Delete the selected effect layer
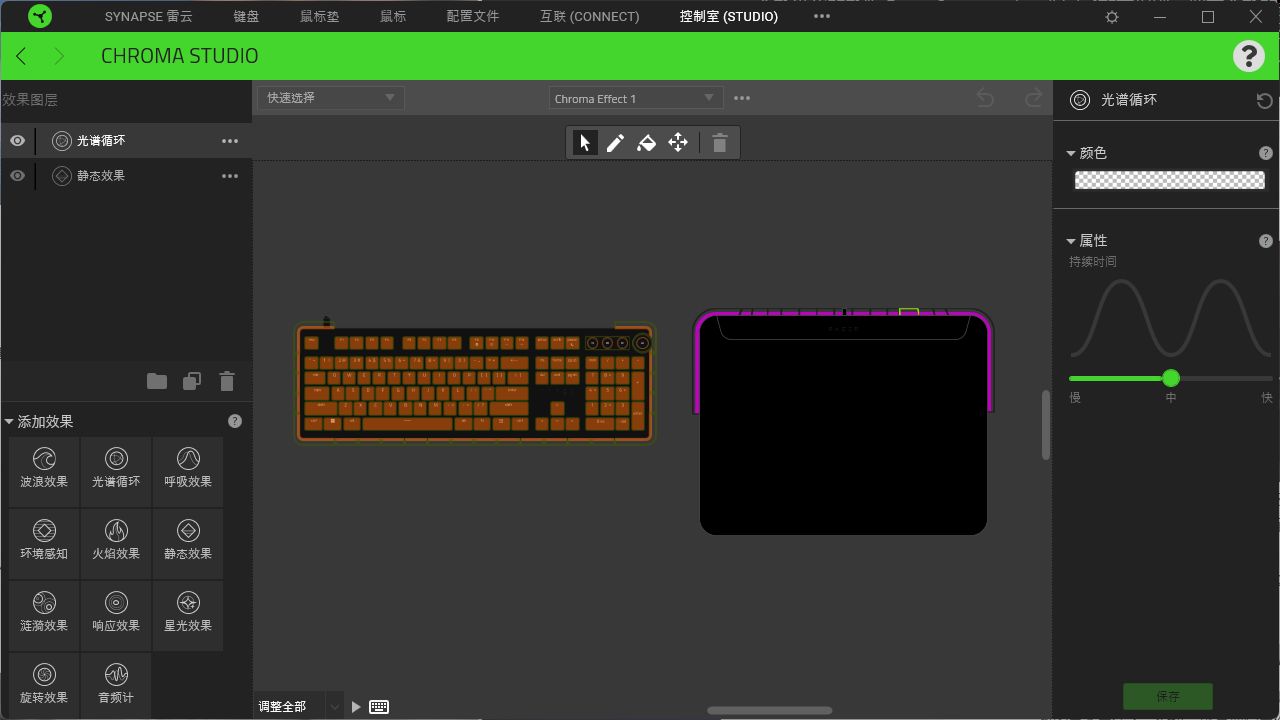The width and height of the screenshot is (1280, 720). (227, 381)
